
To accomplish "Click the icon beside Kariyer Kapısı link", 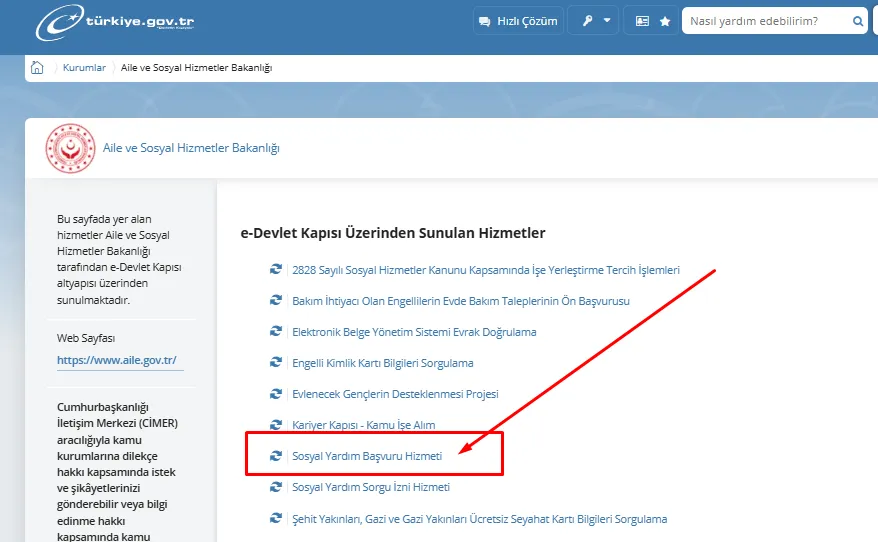I will [x=276, y=425].
